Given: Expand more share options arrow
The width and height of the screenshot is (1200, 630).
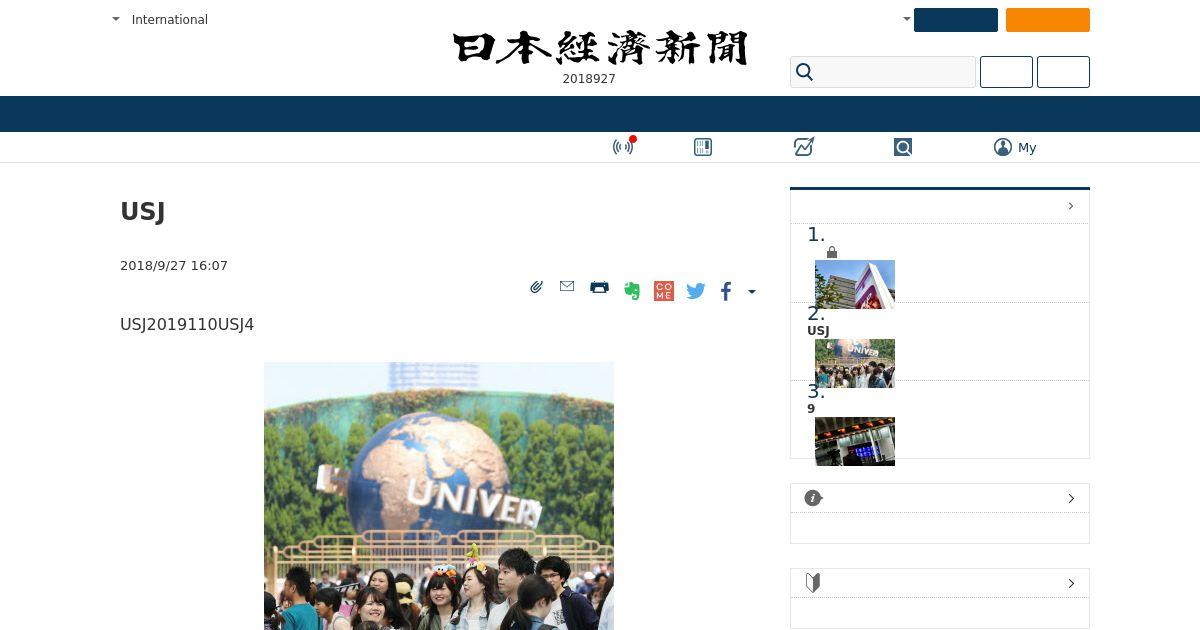Looking at the screenshot, I should pyautogui.click(x=752, y=292).
